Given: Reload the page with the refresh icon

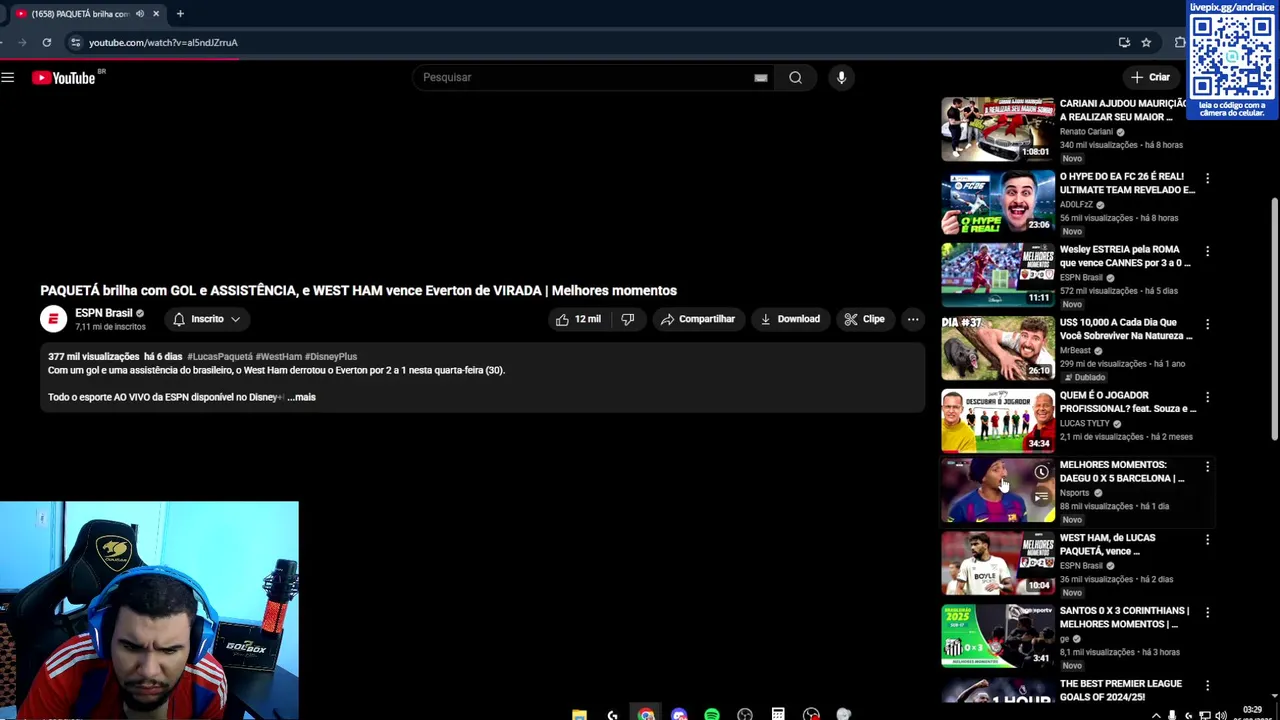Looking at the screenshot, I should [46, 42].
